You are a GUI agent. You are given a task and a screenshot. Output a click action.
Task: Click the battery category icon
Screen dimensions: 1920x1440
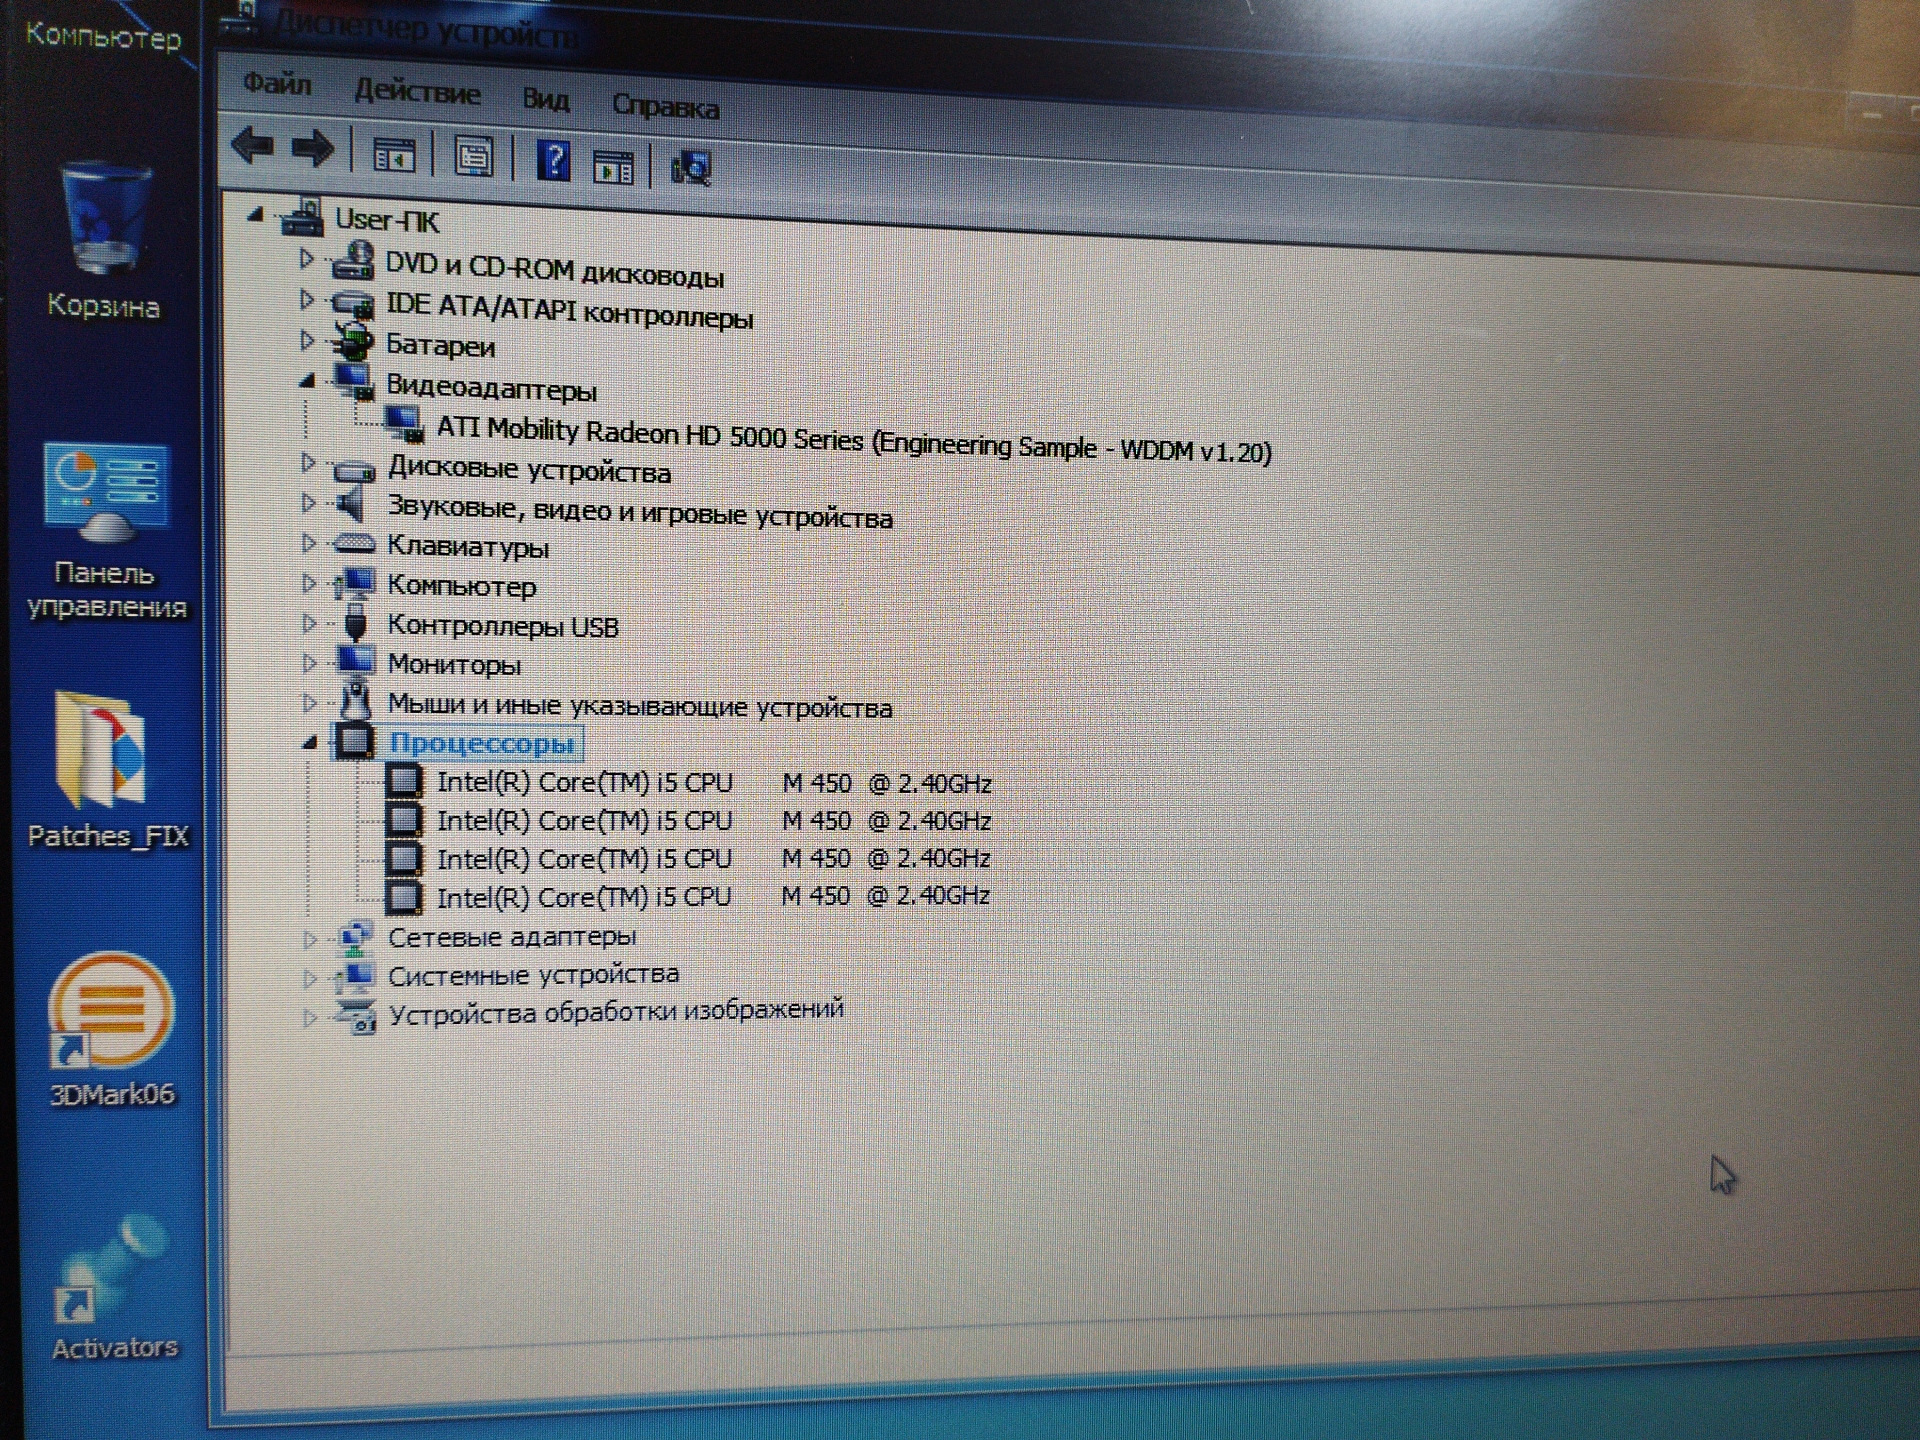click(x=352, y=342)
